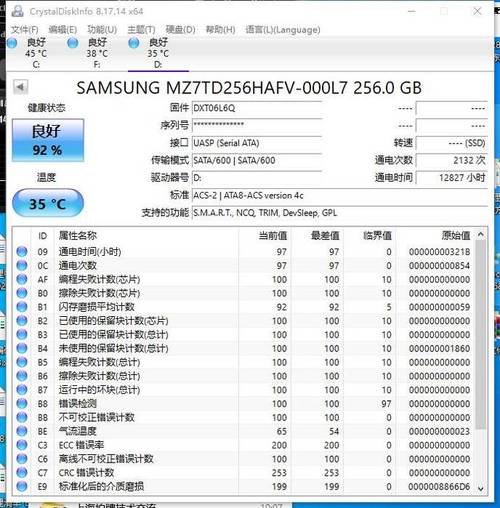Click the 35 °C temperature button

(48, 203)
